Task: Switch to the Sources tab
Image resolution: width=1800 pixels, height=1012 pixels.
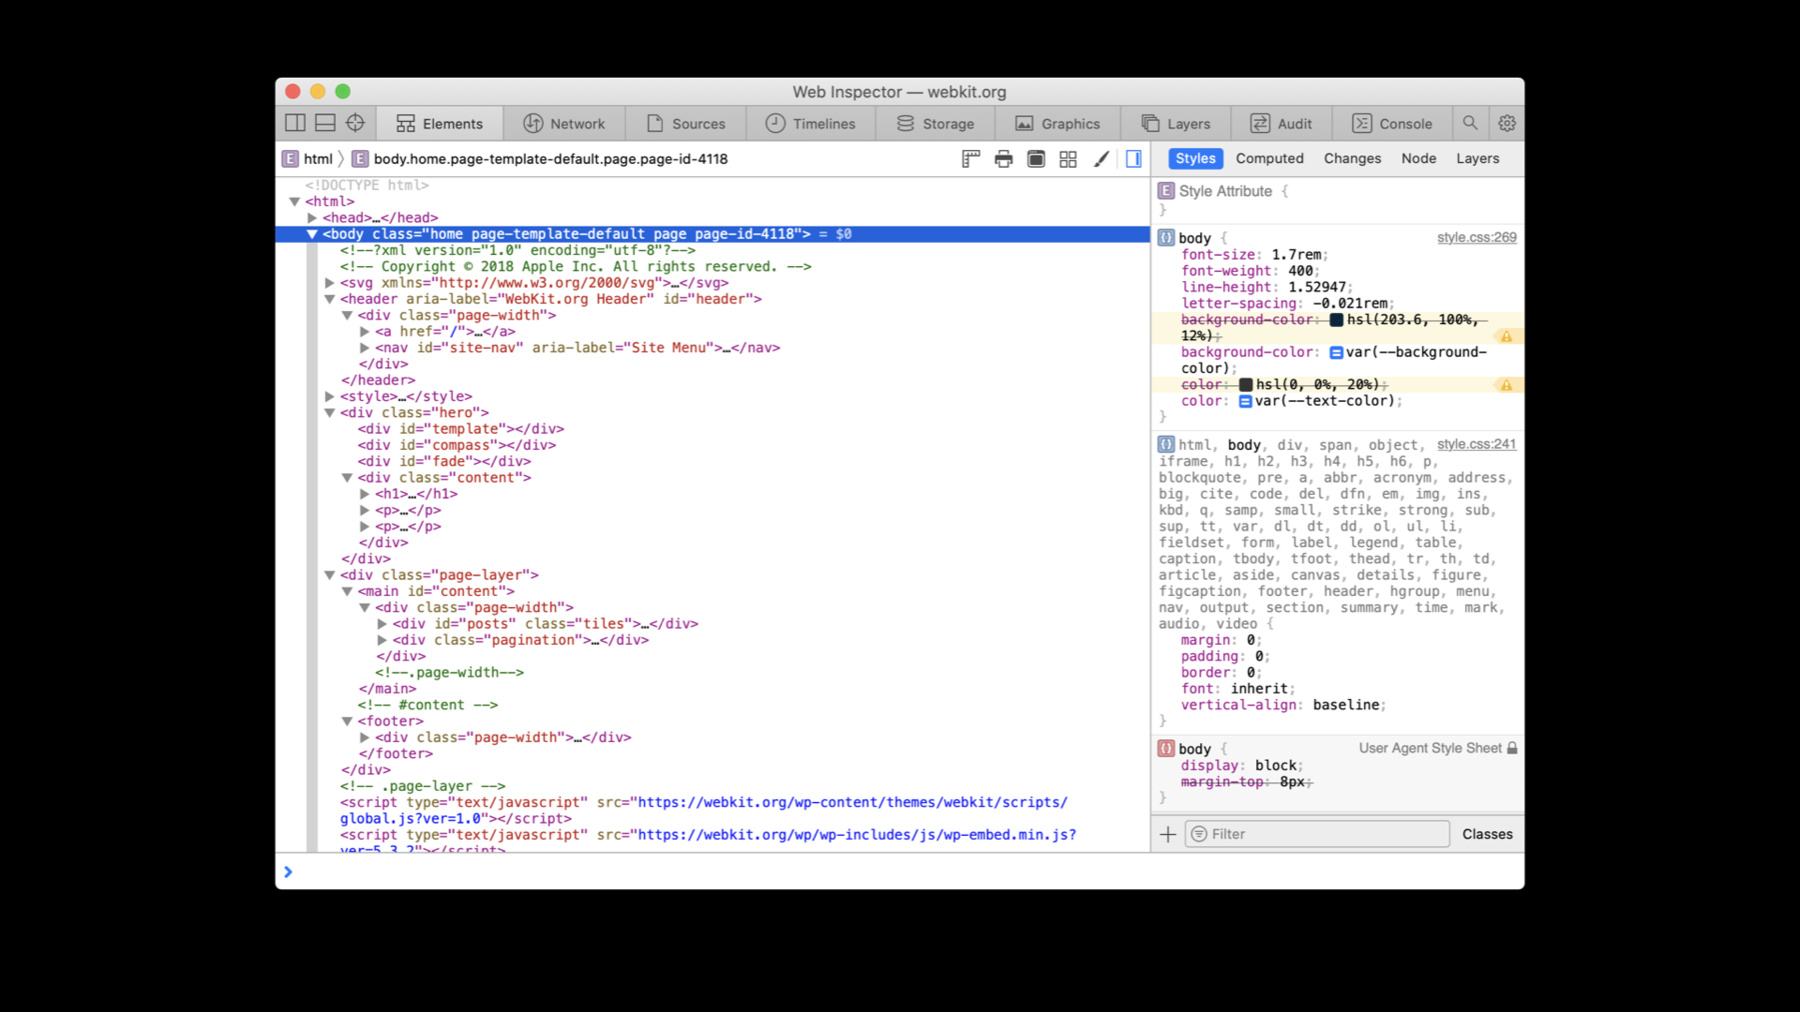Action: tap(686, 124)
